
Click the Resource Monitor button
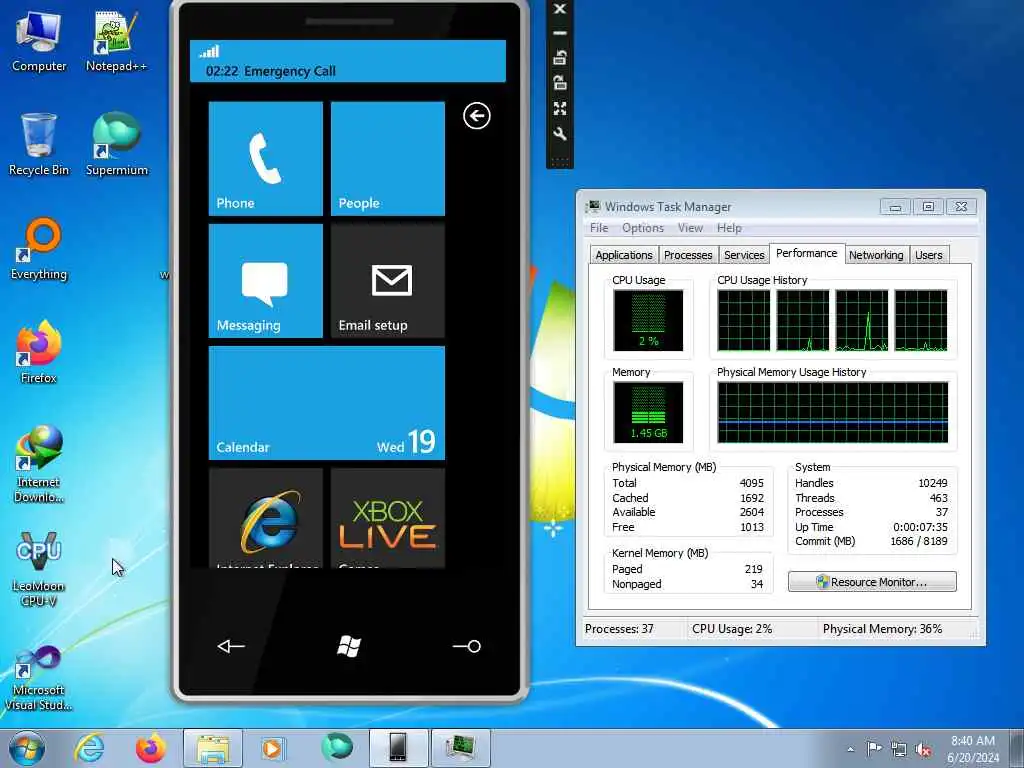point(872,582)
